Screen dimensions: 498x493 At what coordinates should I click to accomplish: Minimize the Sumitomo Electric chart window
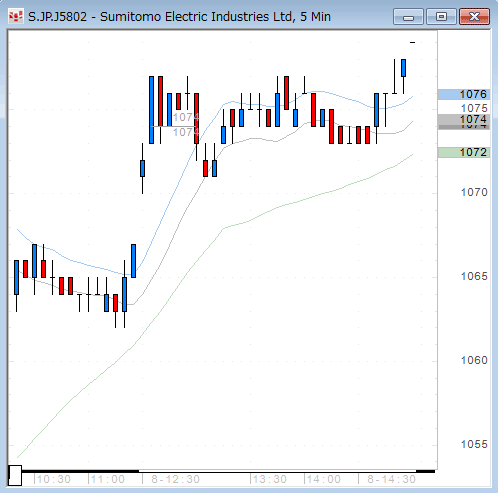click(408, 17)
